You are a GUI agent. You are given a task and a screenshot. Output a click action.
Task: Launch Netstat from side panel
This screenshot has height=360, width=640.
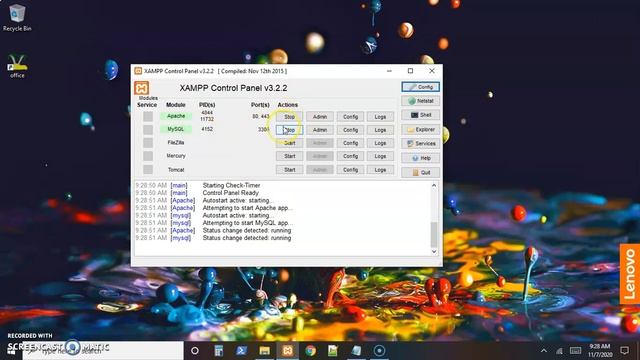pyautogui.click(x=420, y=101)
